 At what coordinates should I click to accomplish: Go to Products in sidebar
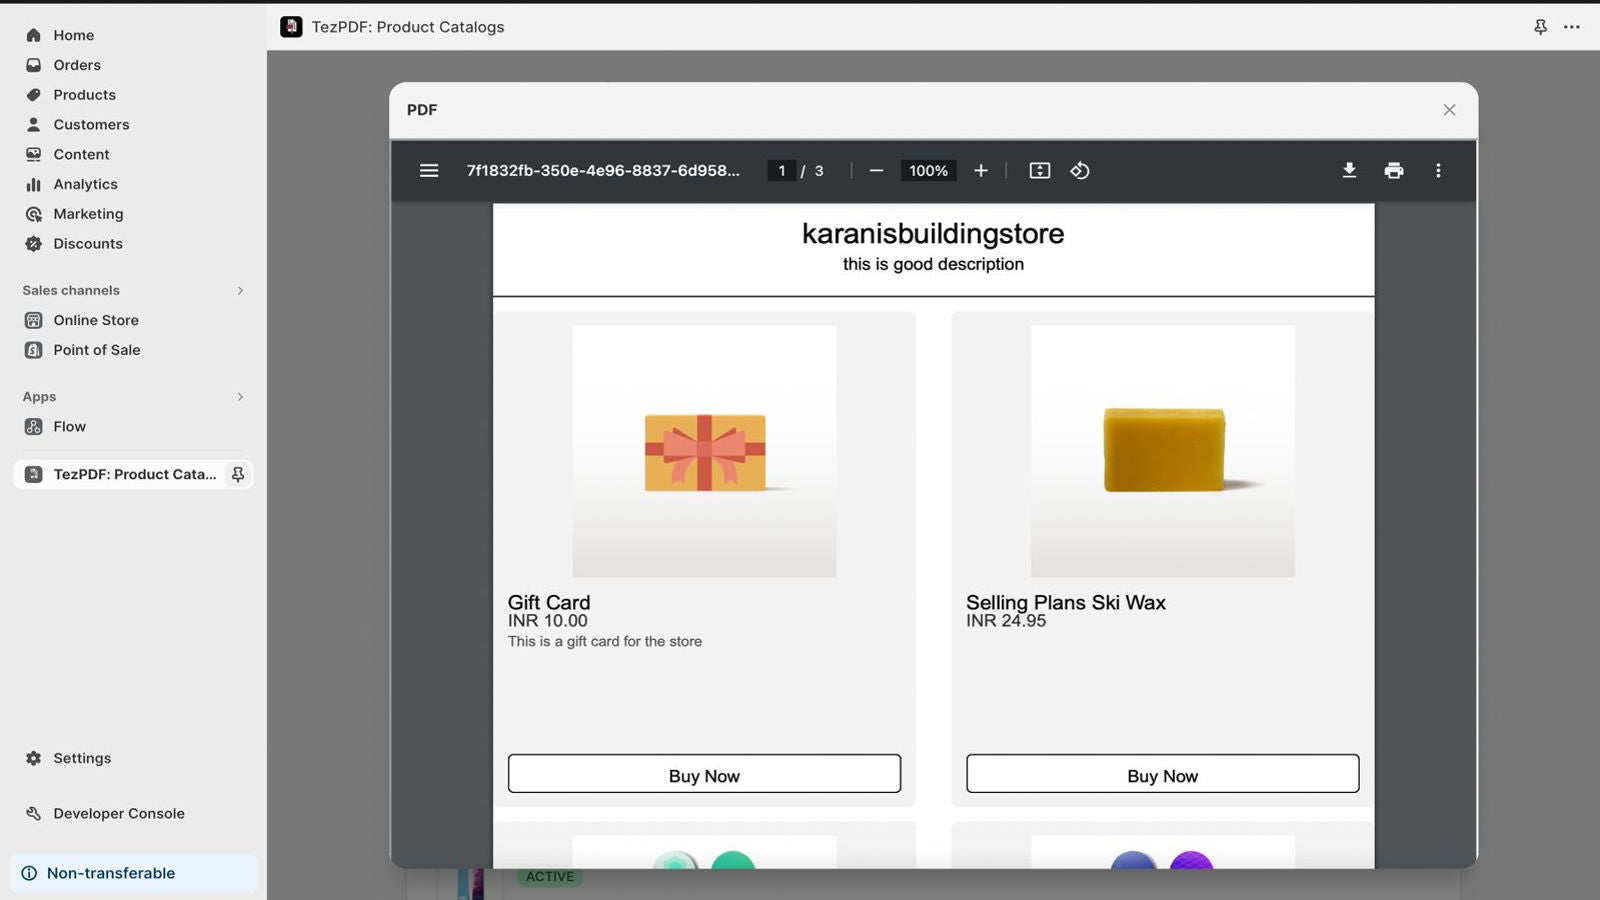84,95
